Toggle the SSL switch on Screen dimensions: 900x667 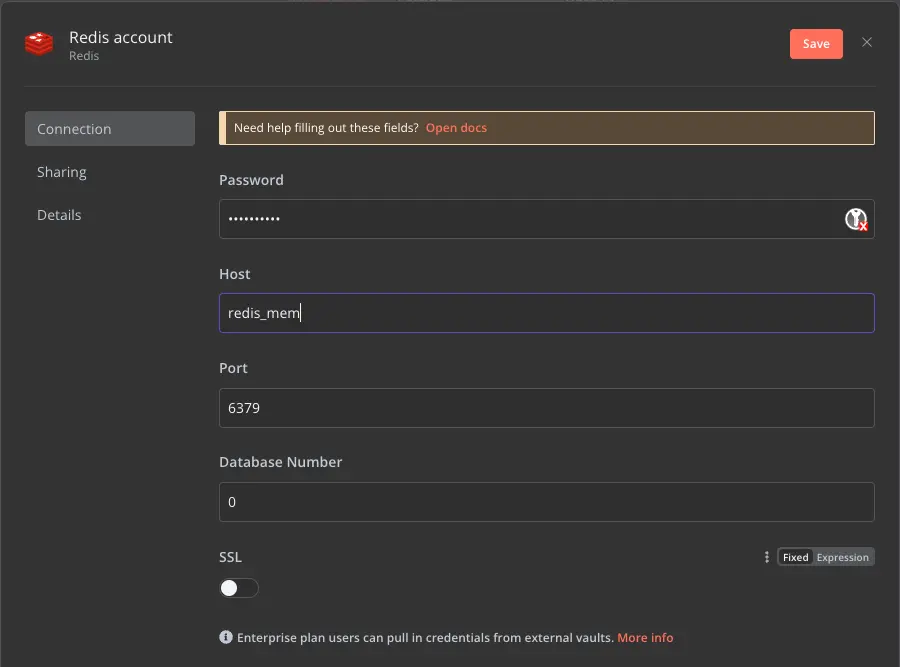point(239,588)
